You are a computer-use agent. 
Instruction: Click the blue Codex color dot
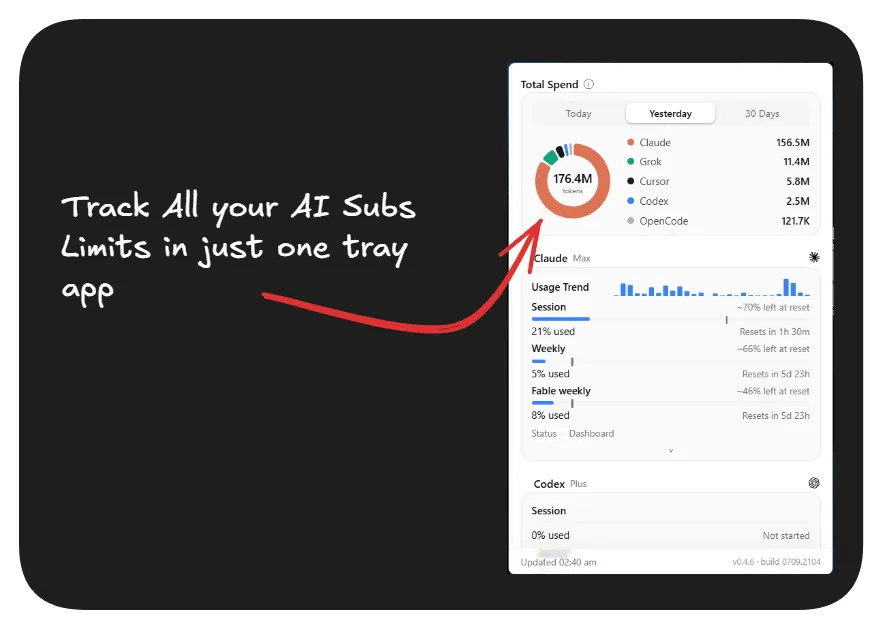tap(631, 201)
